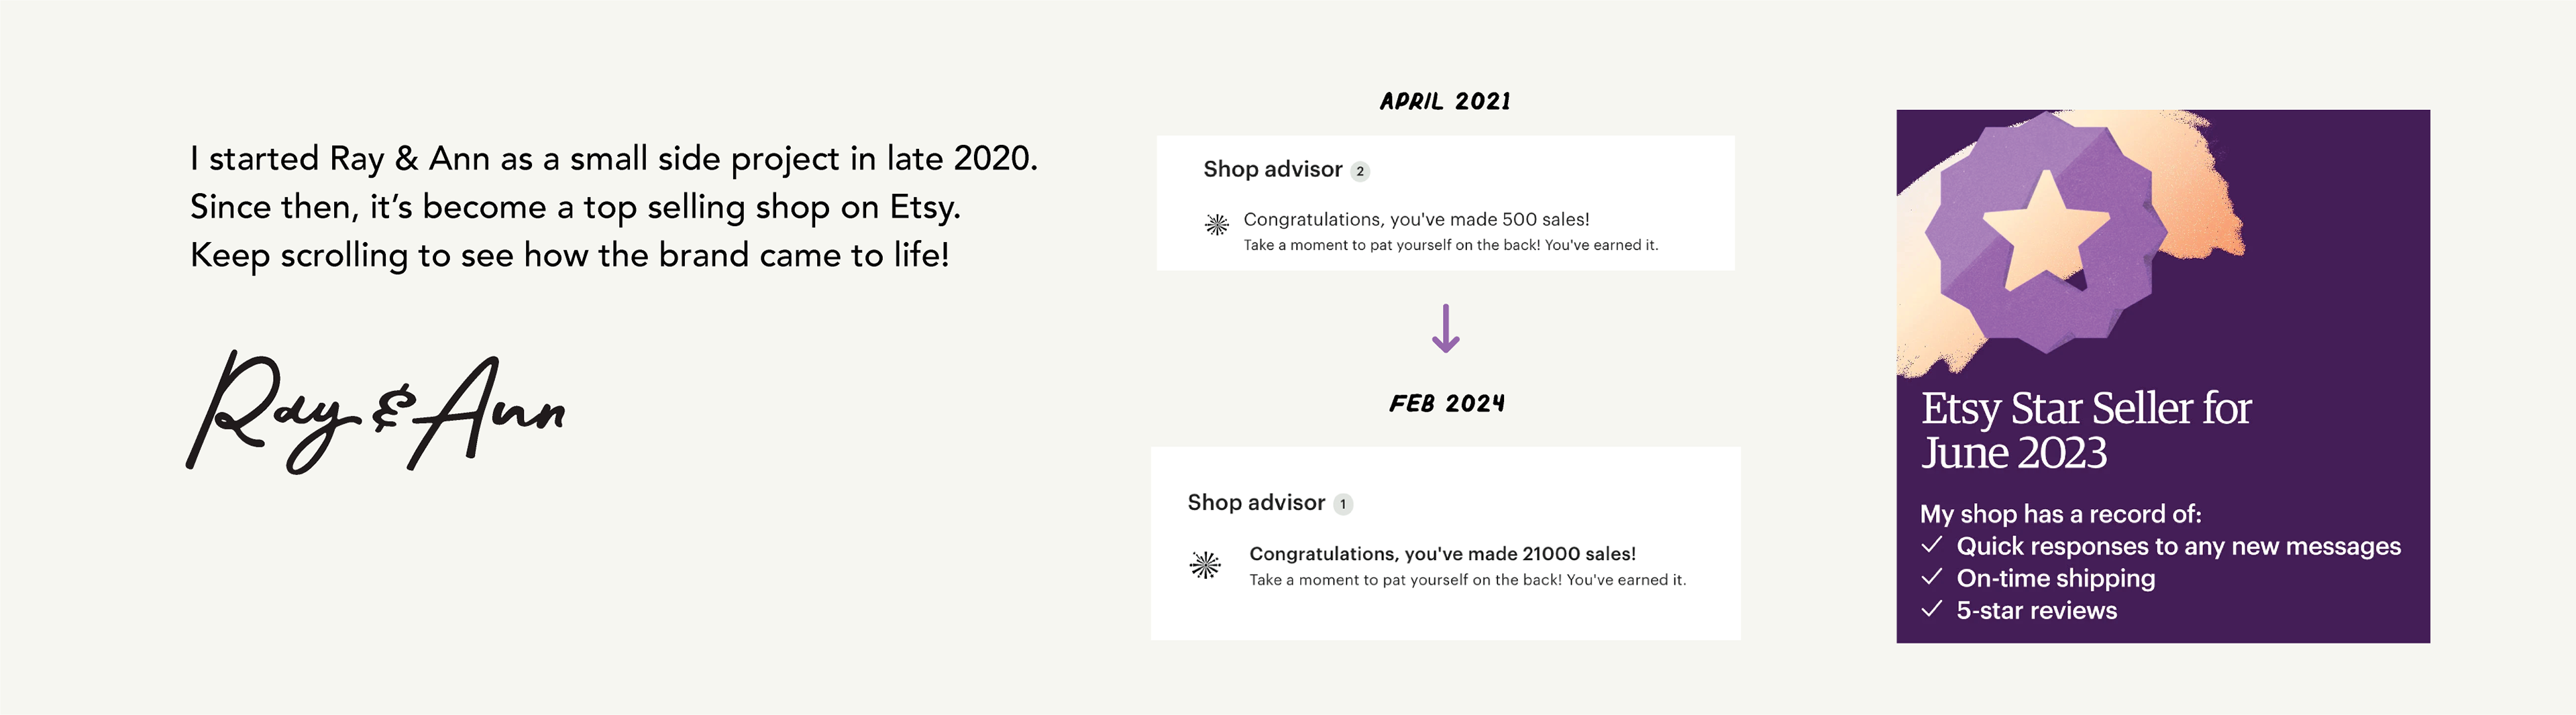Click 'Quick responses to any new messages' text

(2178, 546)
